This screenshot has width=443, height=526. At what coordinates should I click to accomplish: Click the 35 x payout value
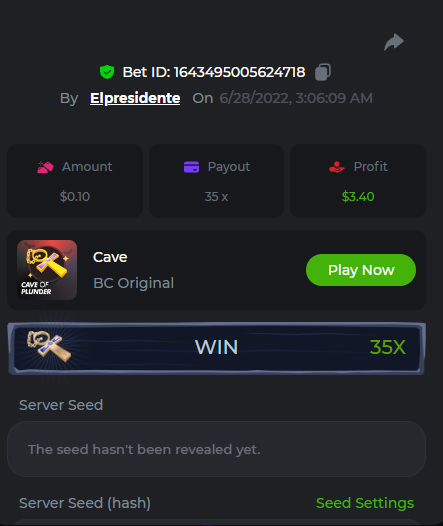coord(216,197)
